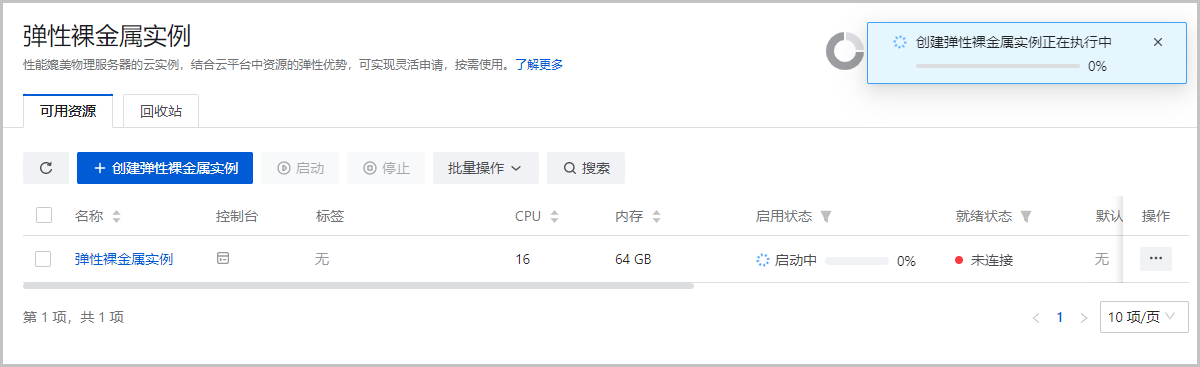Select the 可用资源 tab
1200x367 pixels.
tap(68, 111)
